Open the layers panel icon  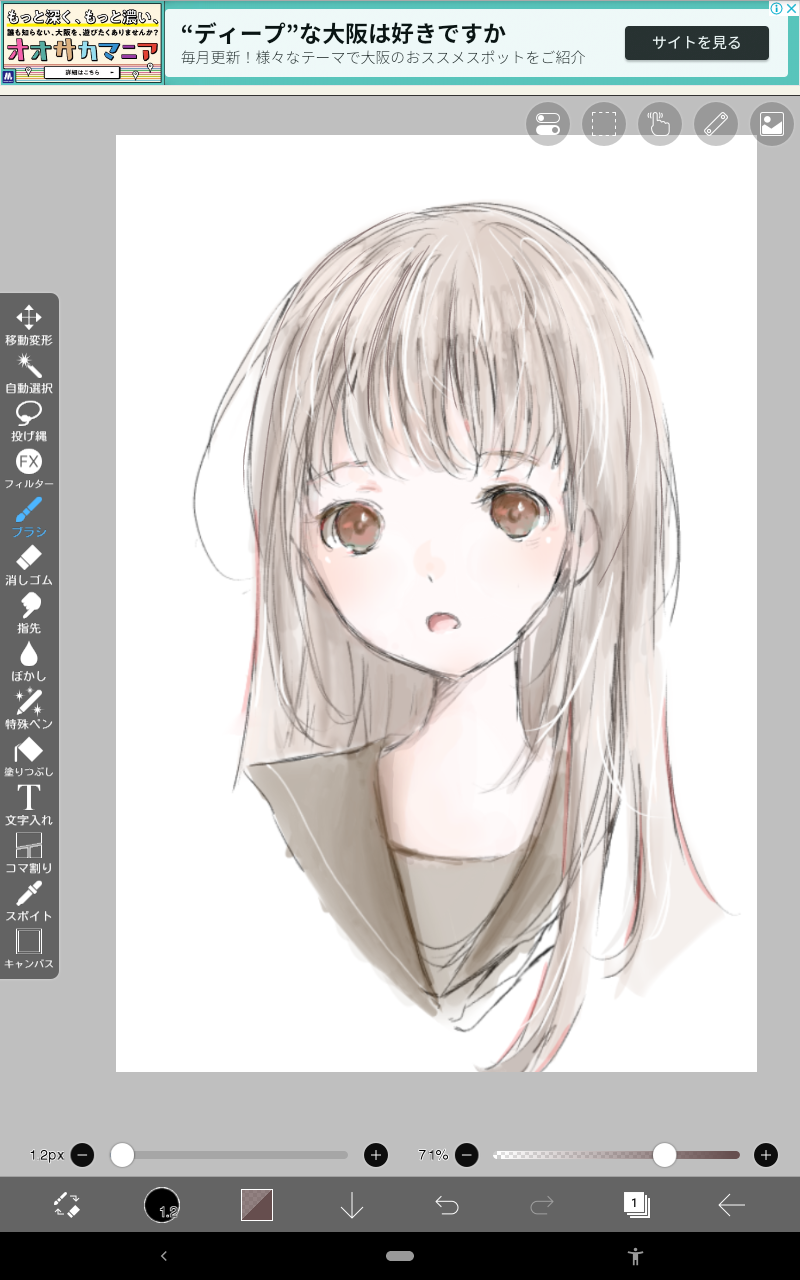637,1204
